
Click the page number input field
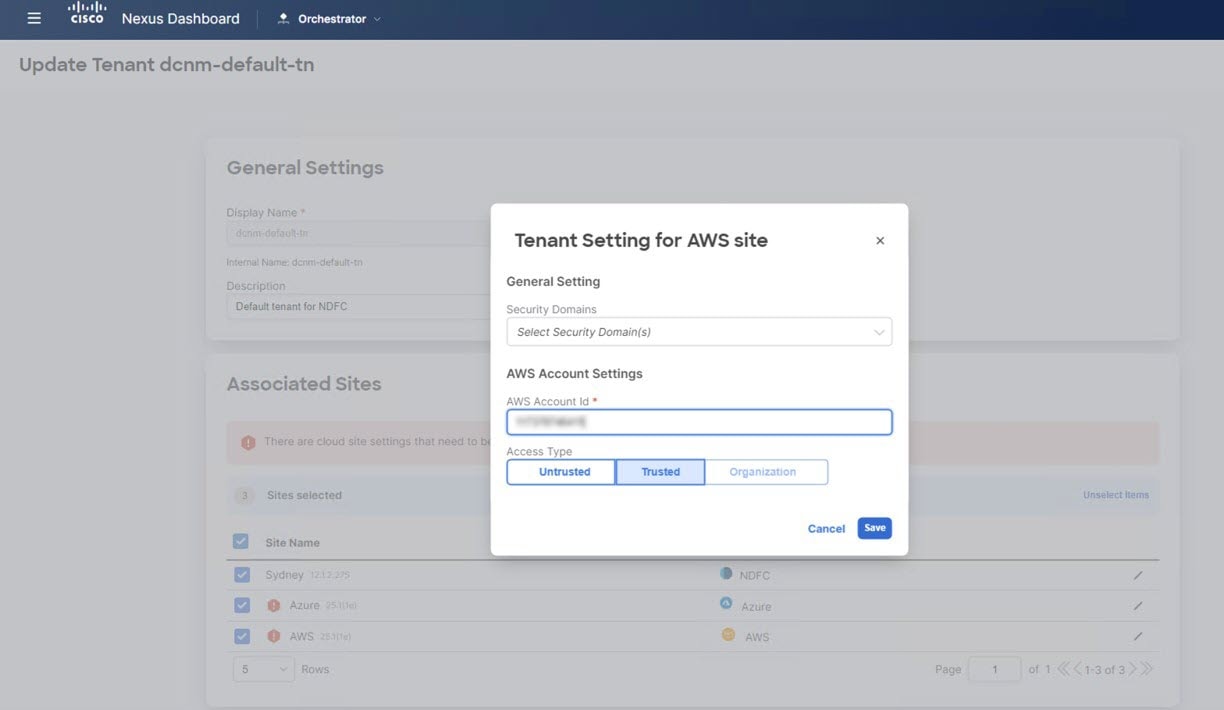point(994,669)
